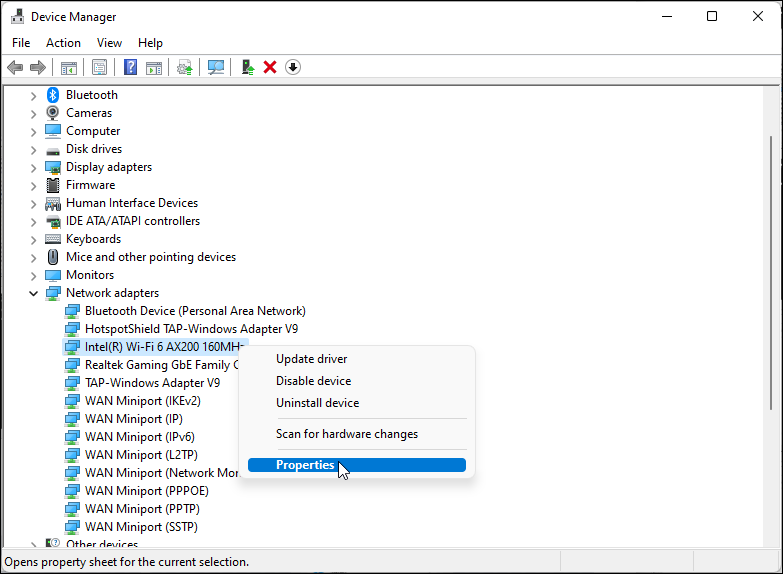This screenshot has height=574, width=783.
Task: Click the Device Manager title bar icon
Action: tap(17, 16)
